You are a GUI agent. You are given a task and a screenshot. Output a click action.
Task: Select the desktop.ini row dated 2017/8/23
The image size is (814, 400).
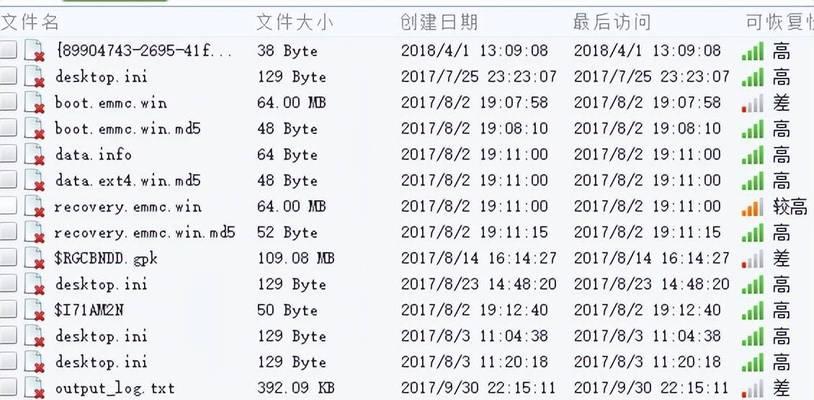coord(407,284)
